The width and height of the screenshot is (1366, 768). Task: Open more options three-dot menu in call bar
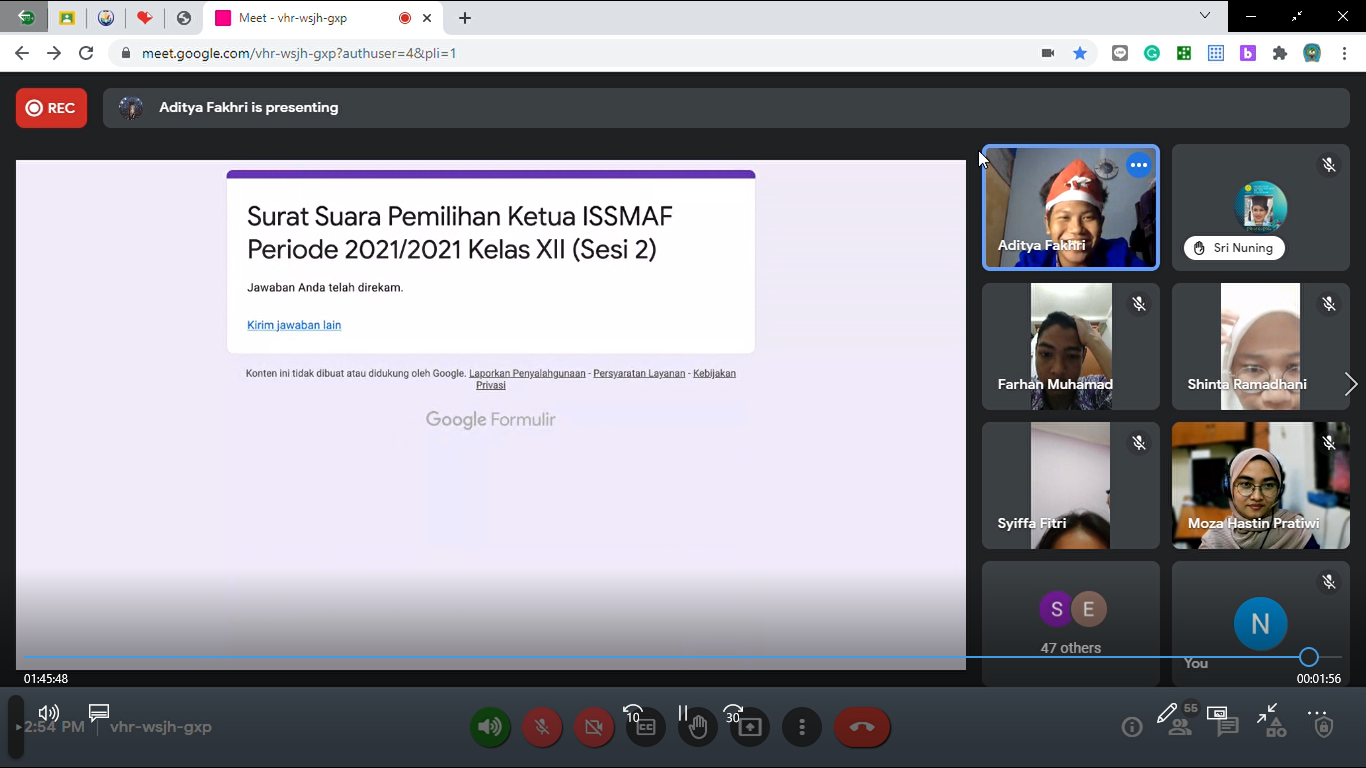point(802,727)
